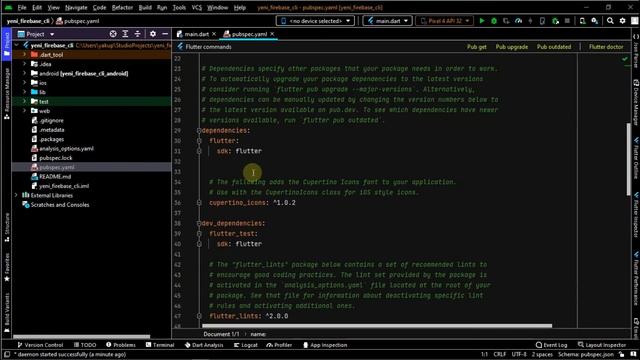
Task: Open main.dart run configuration dropdown
Action: pyautogui.click(x=387, y=21)
